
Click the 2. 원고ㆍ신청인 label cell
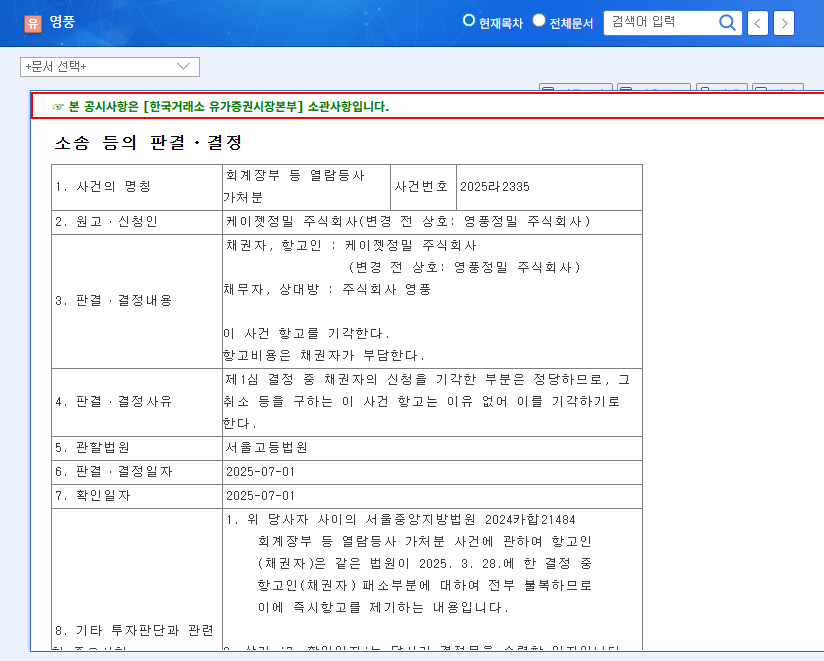(x=137, y=222)
